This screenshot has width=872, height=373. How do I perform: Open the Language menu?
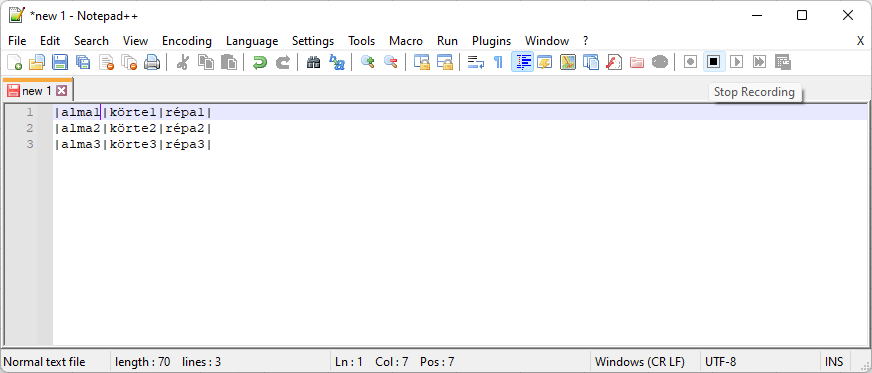[x=252, y=41]
